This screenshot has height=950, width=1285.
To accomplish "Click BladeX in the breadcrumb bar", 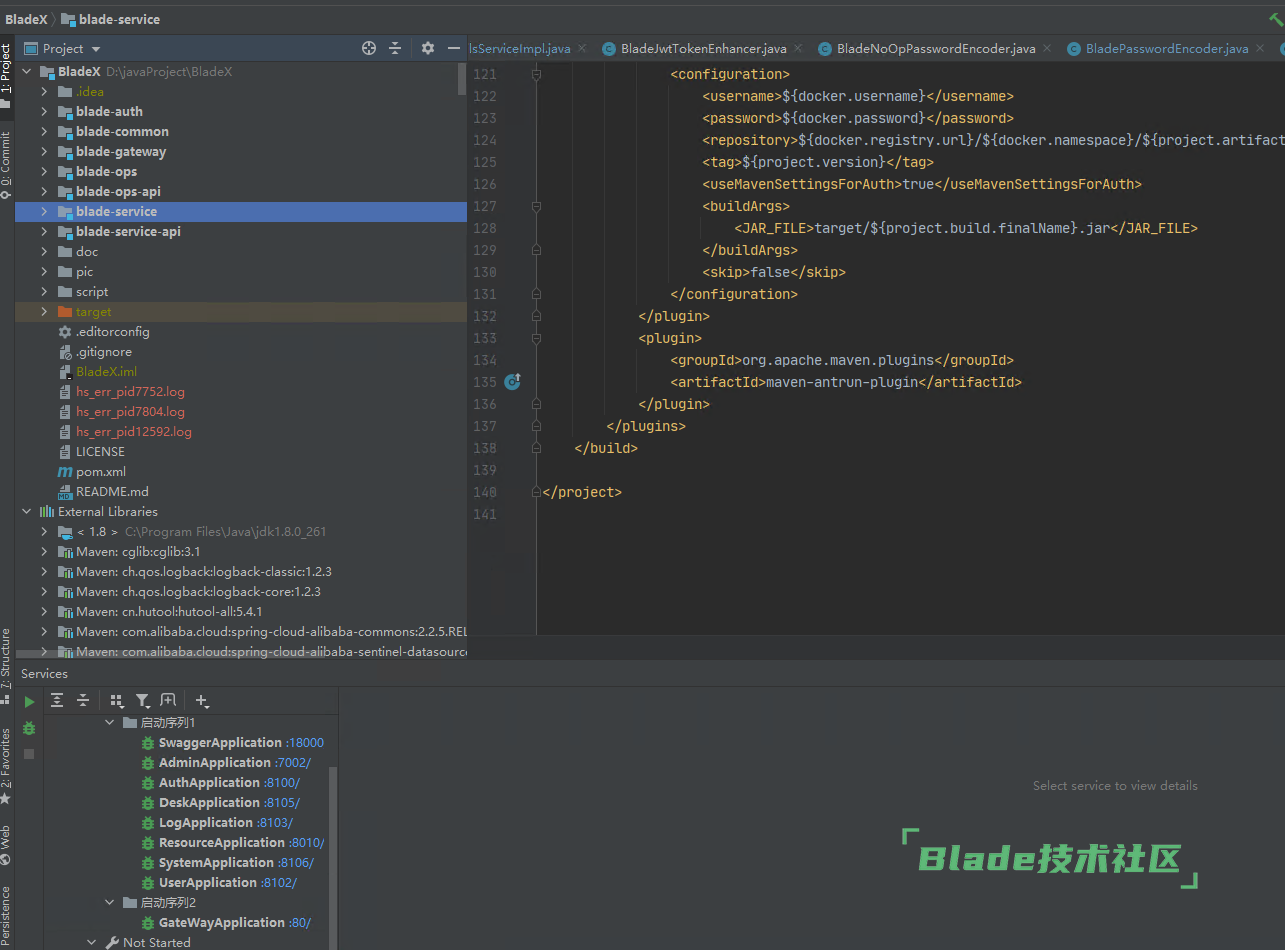I will pos(26,19).
